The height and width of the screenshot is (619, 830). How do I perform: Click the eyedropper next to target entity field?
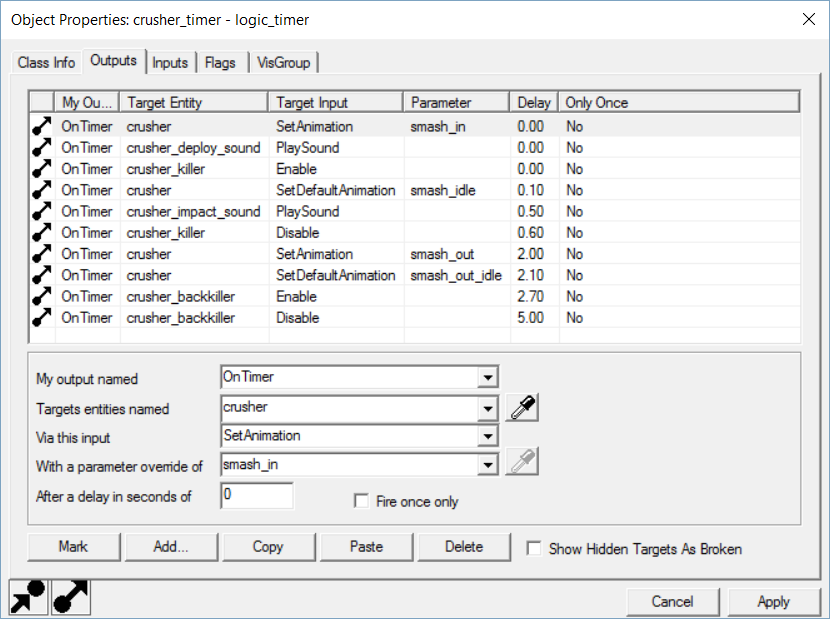[521, 408]
